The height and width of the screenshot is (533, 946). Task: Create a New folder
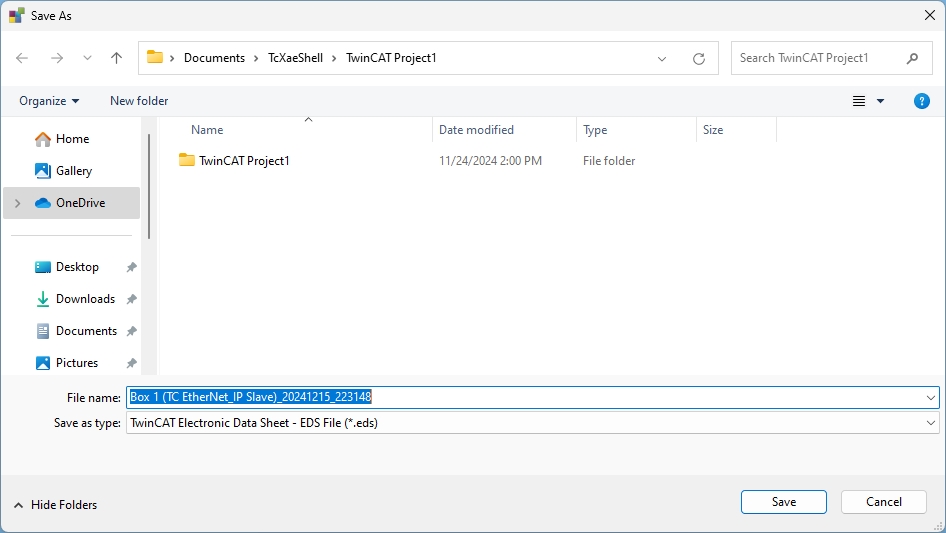pyautogui.click(x=139, y=101)
